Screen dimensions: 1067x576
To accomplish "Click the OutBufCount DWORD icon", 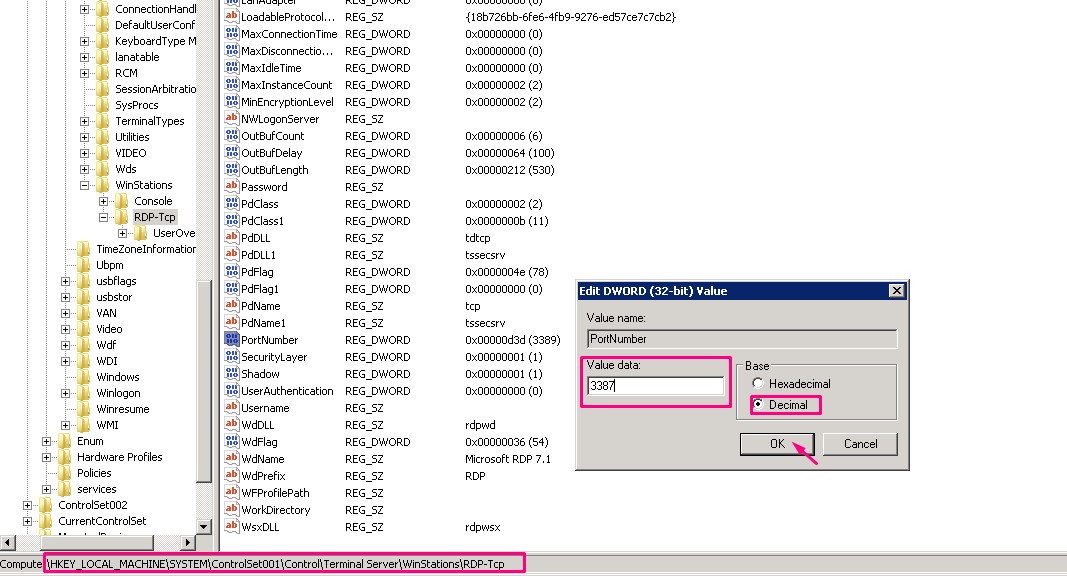I will (231, 135).
